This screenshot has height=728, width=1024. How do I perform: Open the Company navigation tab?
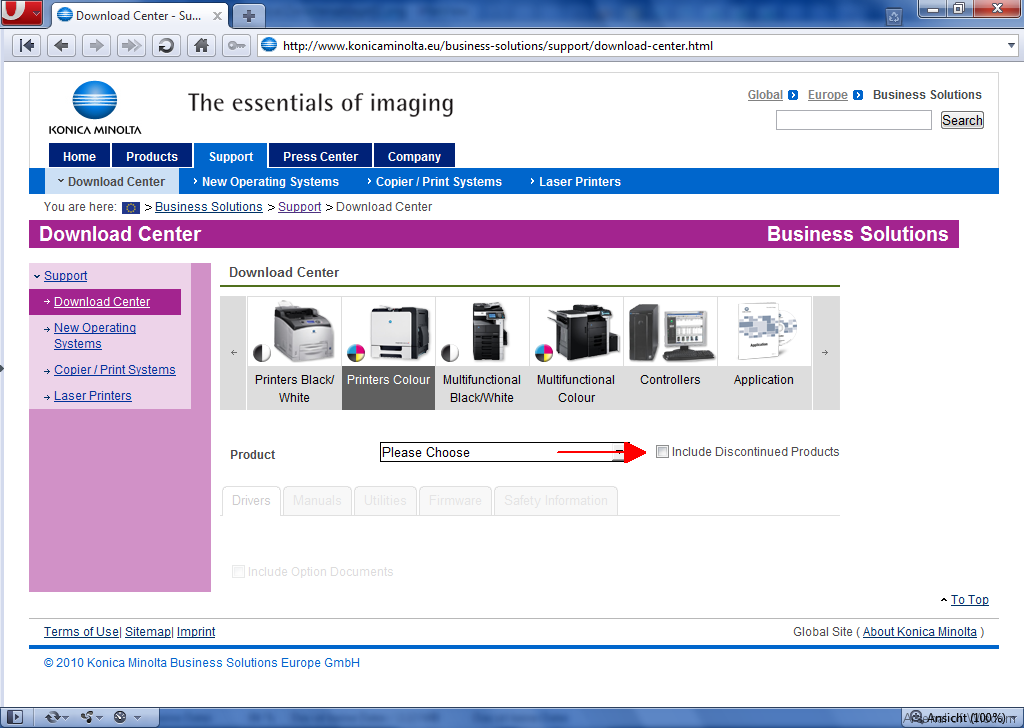[x=414, y=157]
